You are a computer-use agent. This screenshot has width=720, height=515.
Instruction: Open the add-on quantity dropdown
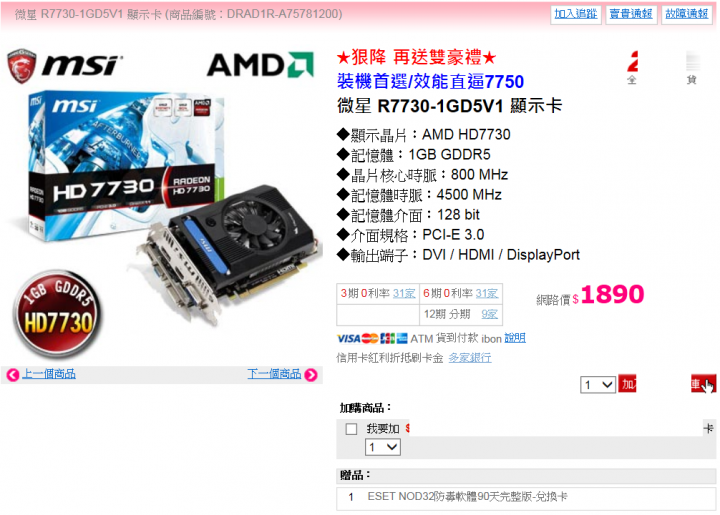pos(382,447)
